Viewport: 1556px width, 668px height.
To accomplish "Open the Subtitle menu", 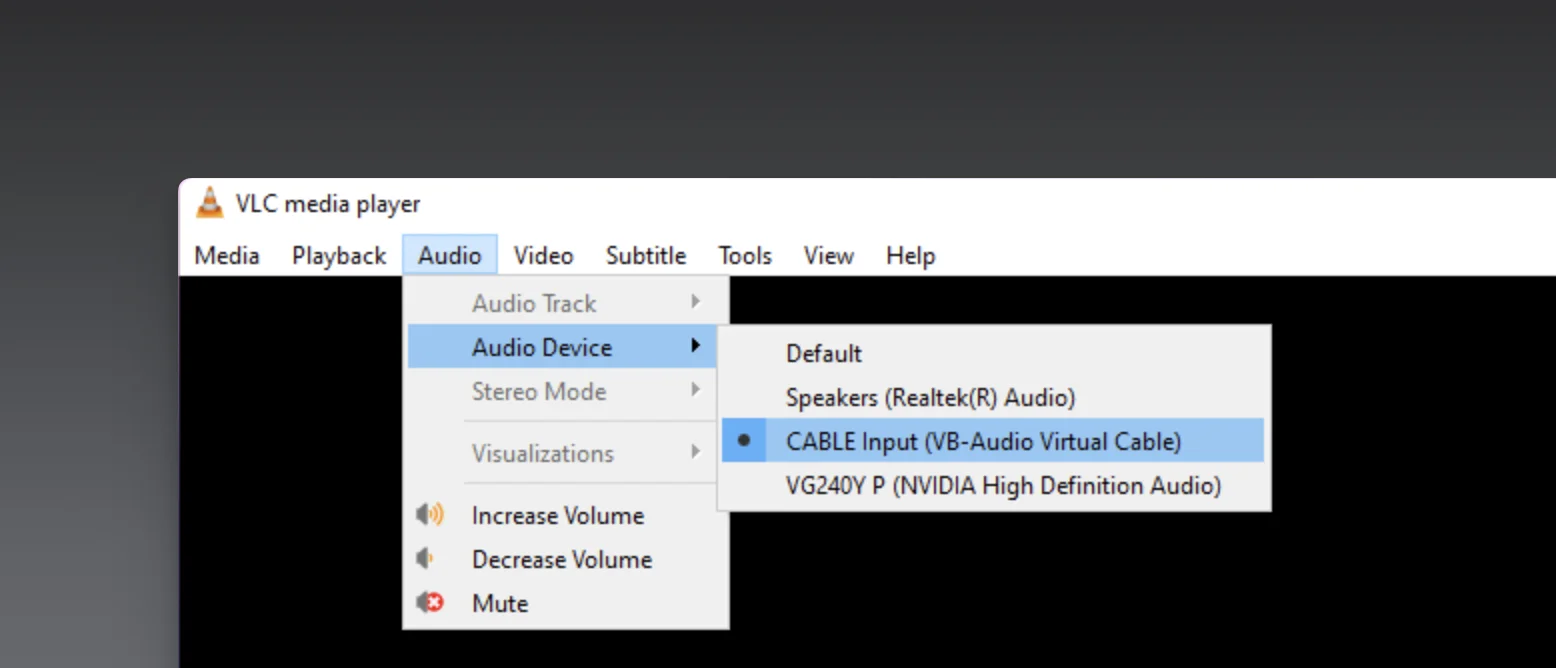I will click(646, 256).
